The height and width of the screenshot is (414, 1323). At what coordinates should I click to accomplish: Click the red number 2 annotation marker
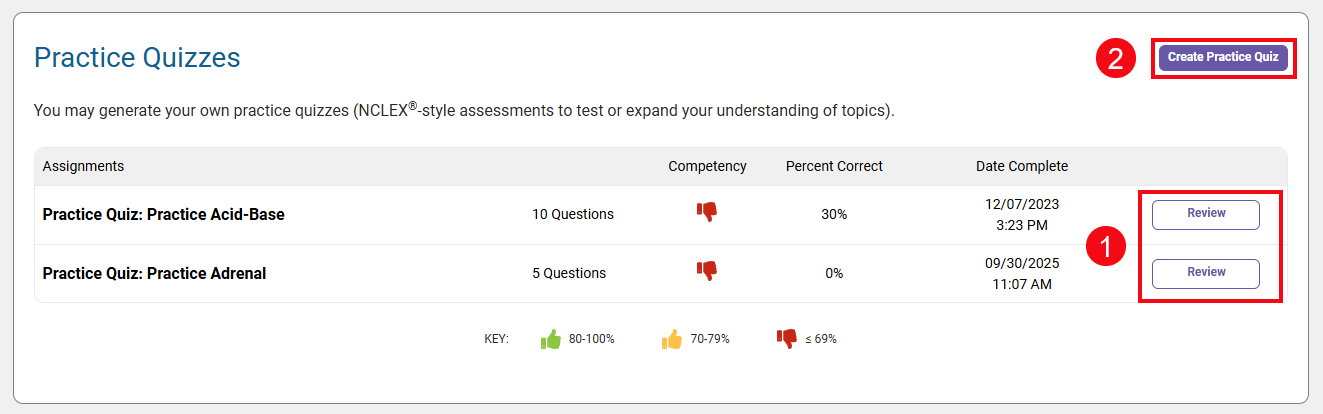[x=1116, y=58]
